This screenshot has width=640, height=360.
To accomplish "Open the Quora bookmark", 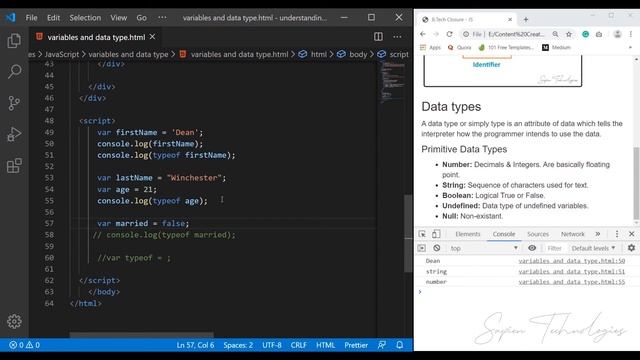I will tap(460, 47).
